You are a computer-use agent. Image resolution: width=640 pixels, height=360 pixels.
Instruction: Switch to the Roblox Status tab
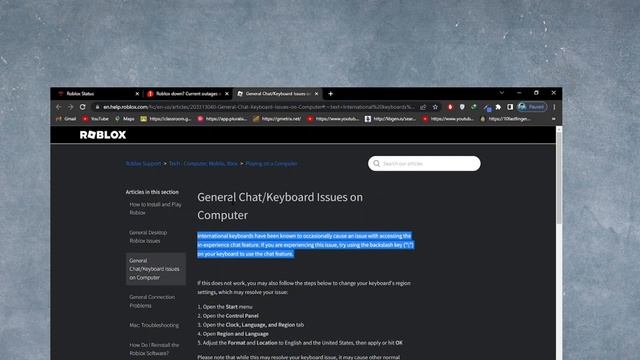pyautogui.click(x=95, y=94)
